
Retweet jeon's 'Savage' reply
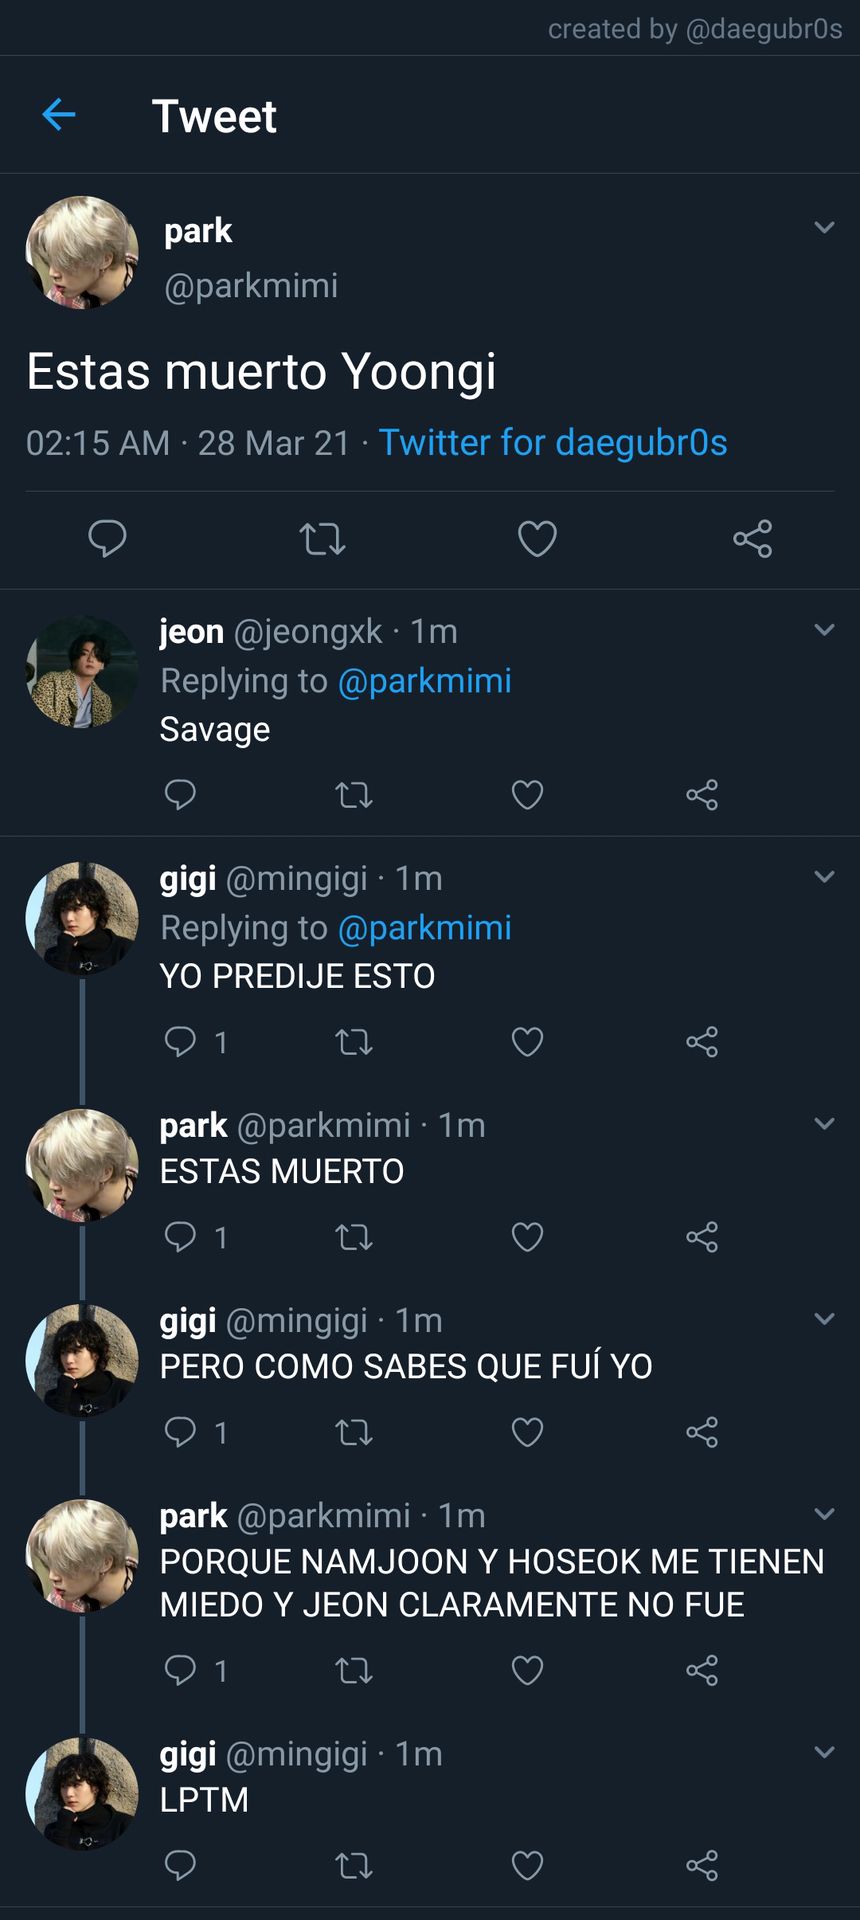pyautogui.click(x=353, y=795)
